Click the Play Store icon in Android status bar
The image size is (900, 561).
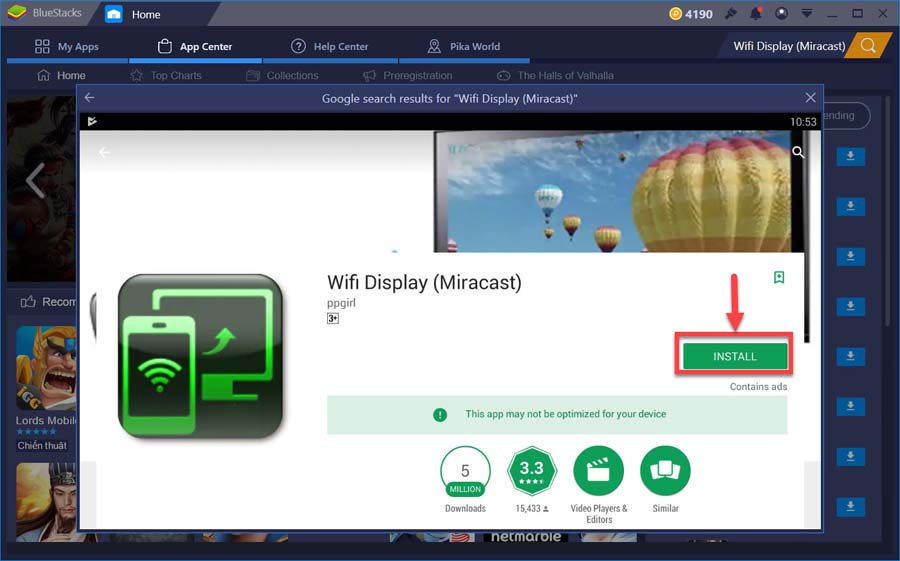[92, 121]
